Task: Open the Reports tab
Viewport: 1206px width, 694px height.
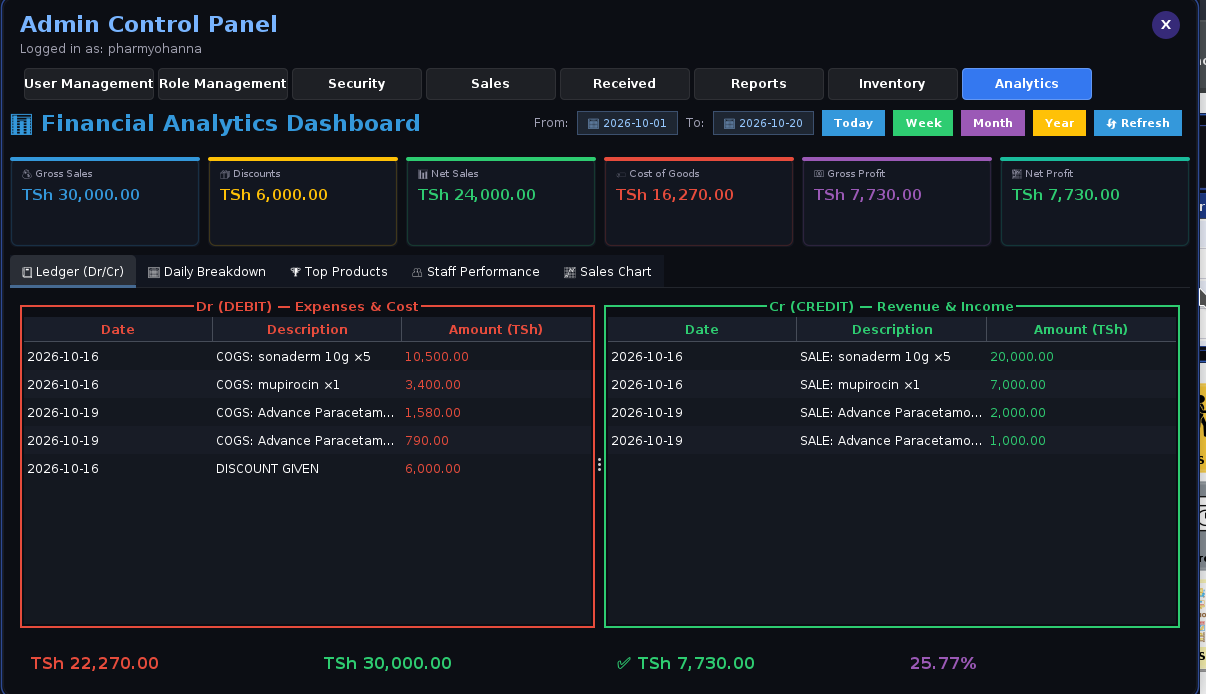Action: click(x=759, y=84)
